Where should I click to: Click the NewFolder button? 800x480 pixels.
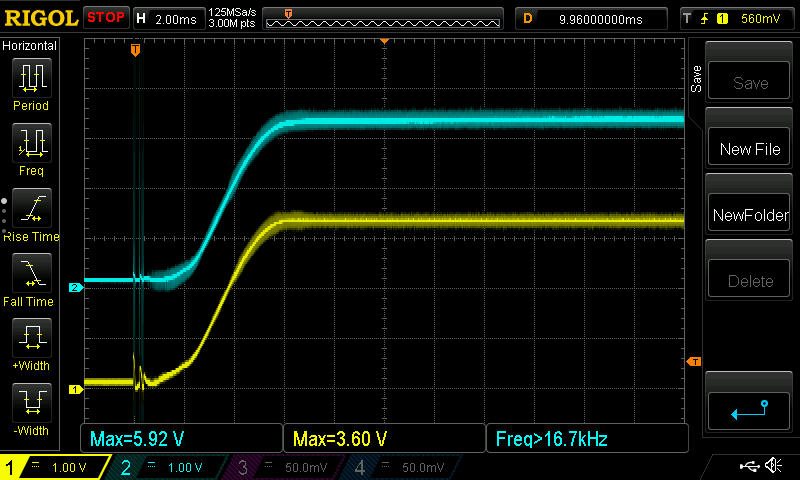point(749,215)
